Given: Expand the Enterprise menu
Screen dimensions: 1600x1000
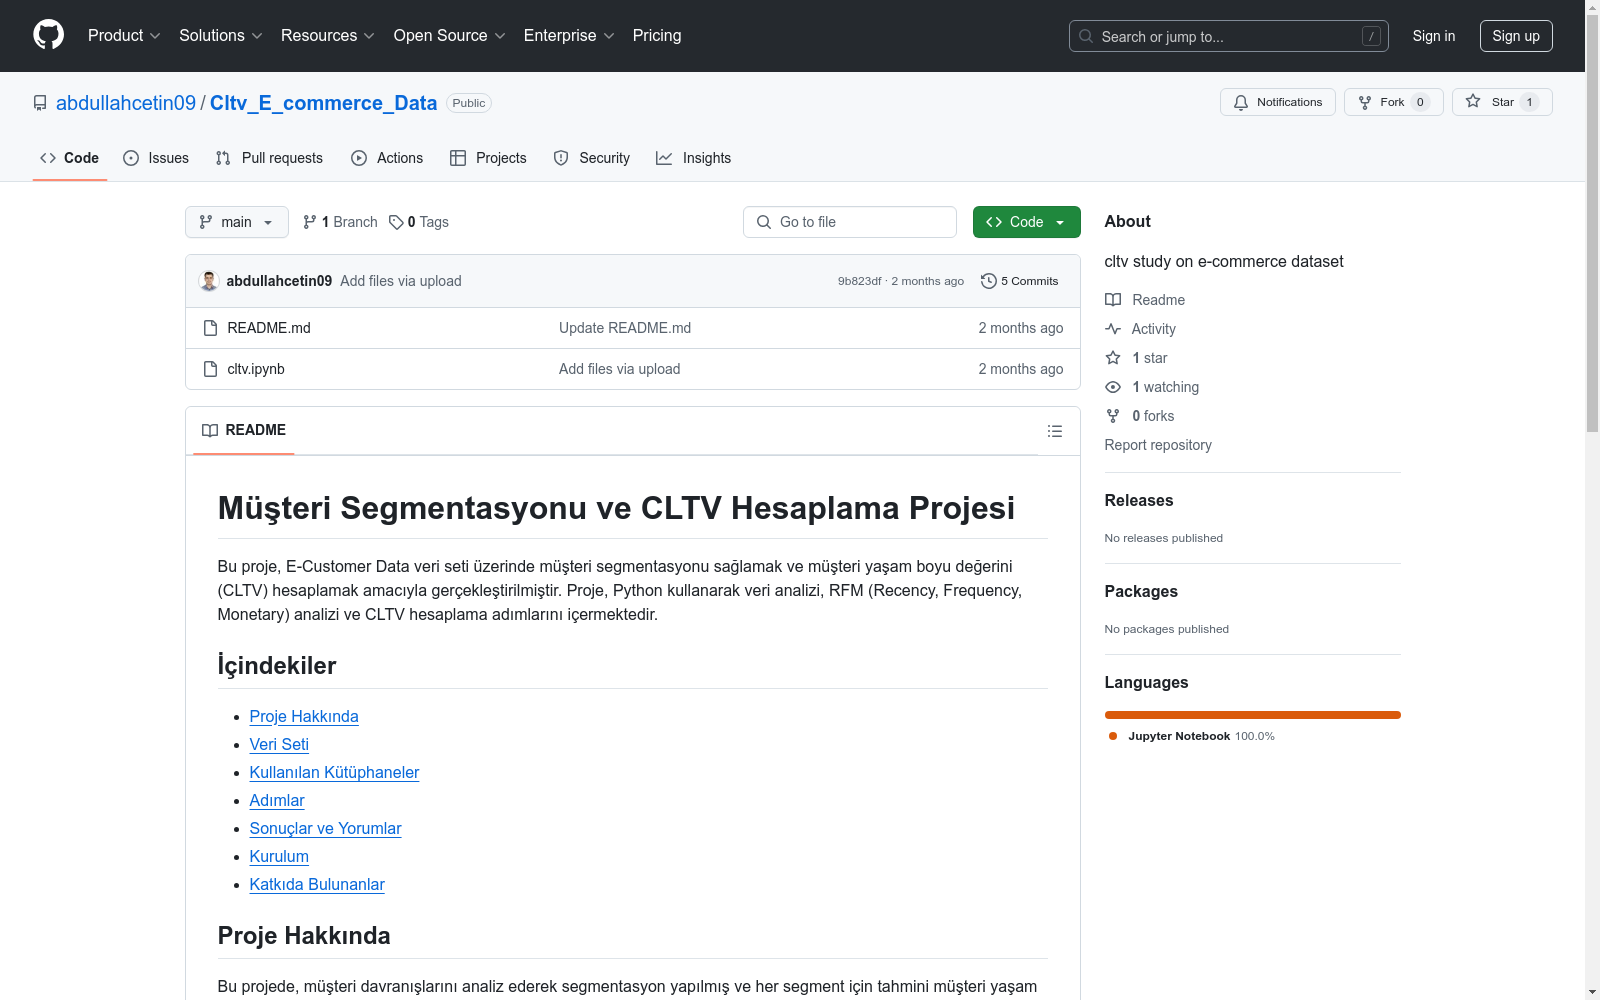Looking at the screenshot, I should point(569,36).
